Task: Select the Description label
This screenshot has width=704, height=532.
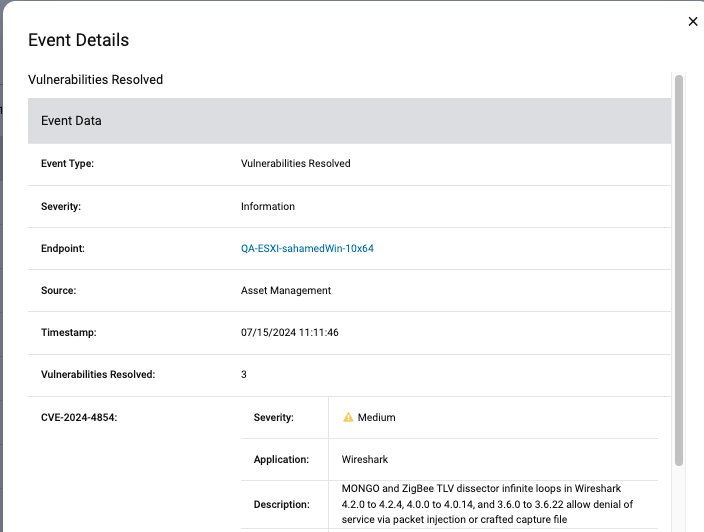Action: (282, 504)
